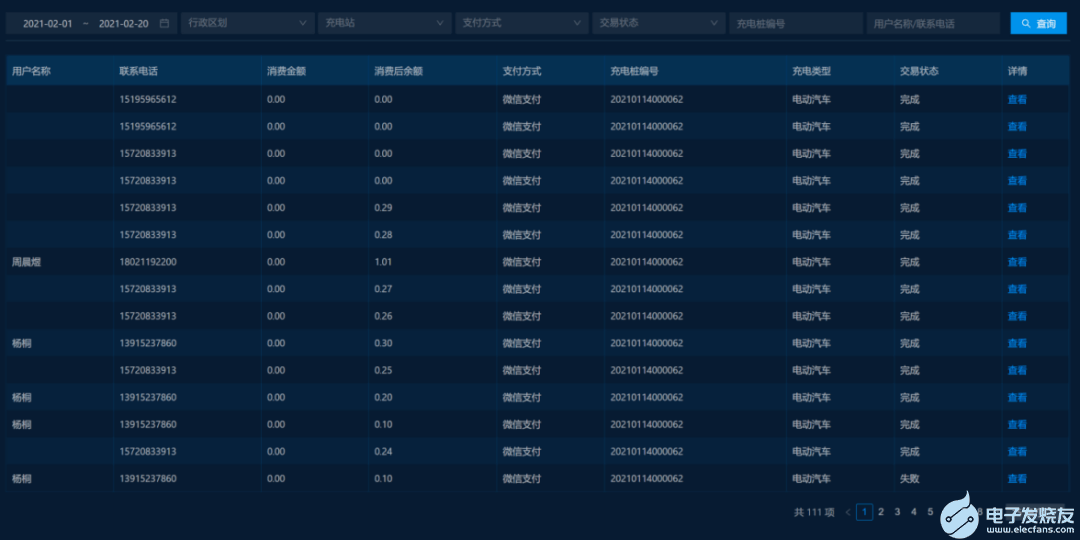Screen dimensions: 1080x540
Task: Click the previous page arrow
Action: tap(848, 512)
